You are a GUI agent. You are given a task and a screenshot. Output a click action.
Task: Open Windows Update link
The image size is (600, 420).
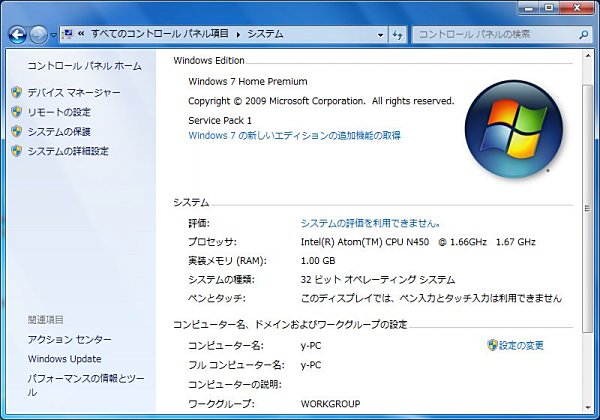[64, 359]
